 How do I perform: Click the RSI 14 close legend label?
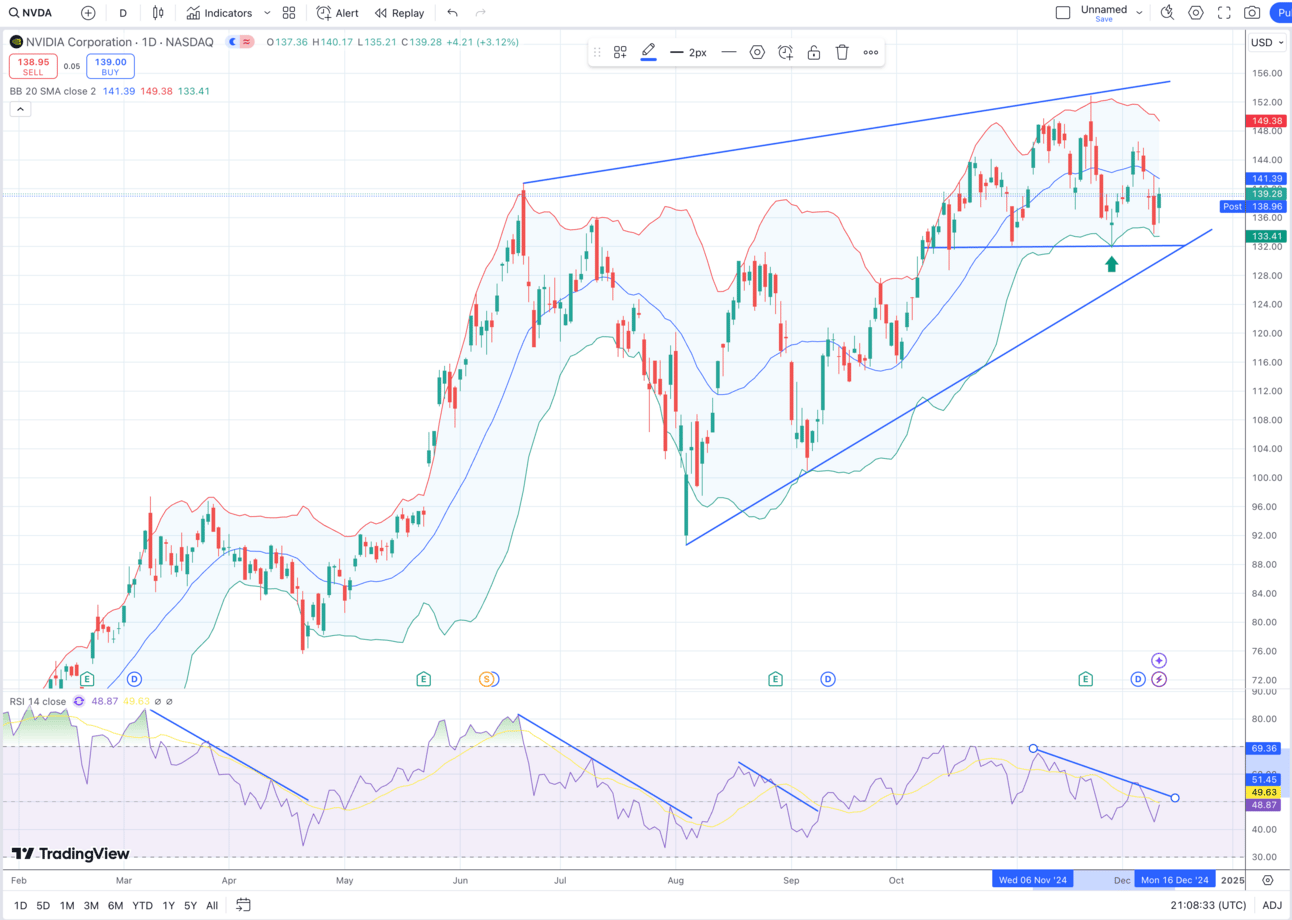point(38,701)
